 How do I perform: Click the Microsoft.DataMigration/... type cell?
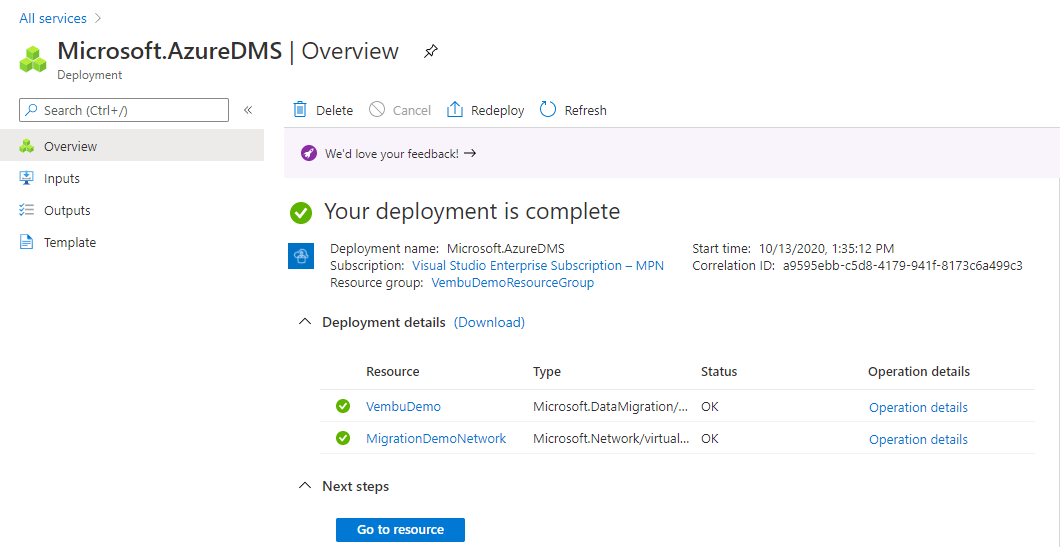point(611,406)
